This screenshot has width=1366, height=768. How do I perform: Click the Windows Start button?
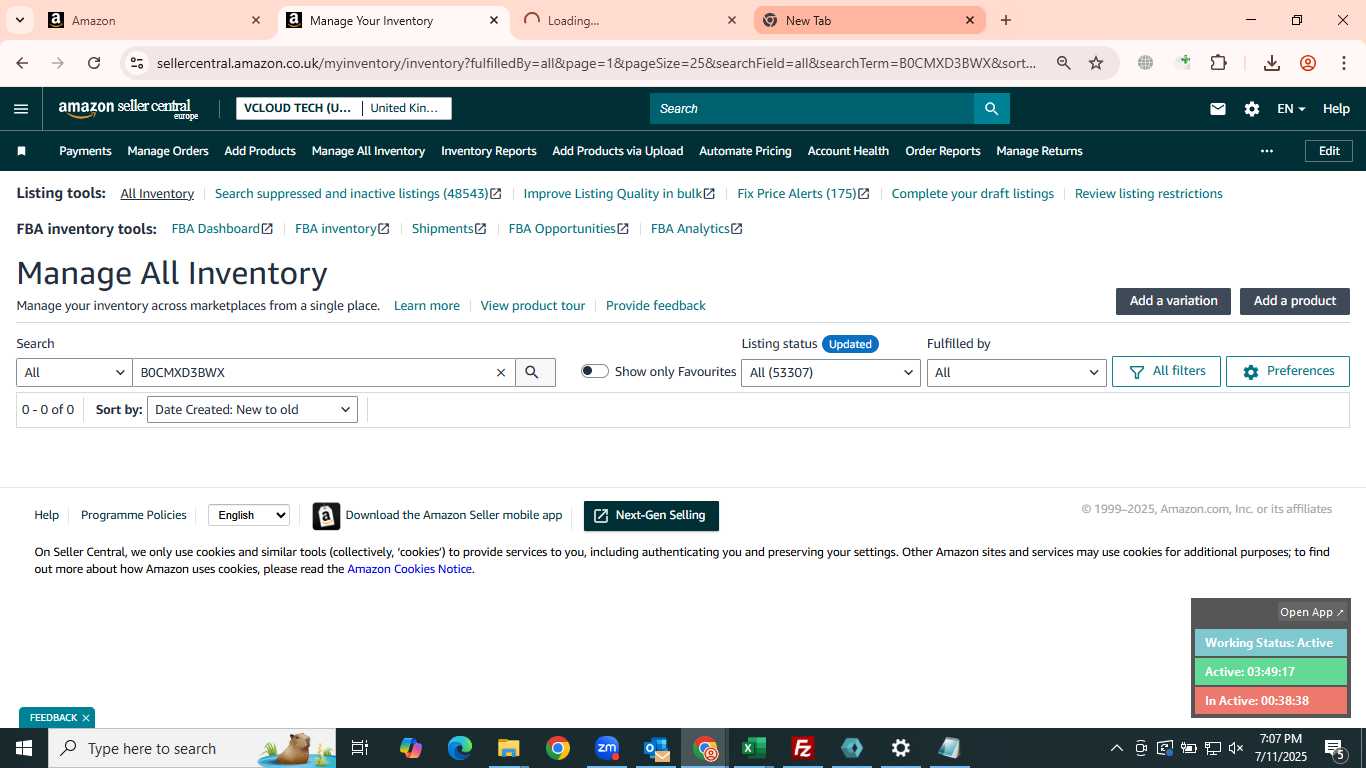pyautogui.click(x=24, y=748)
